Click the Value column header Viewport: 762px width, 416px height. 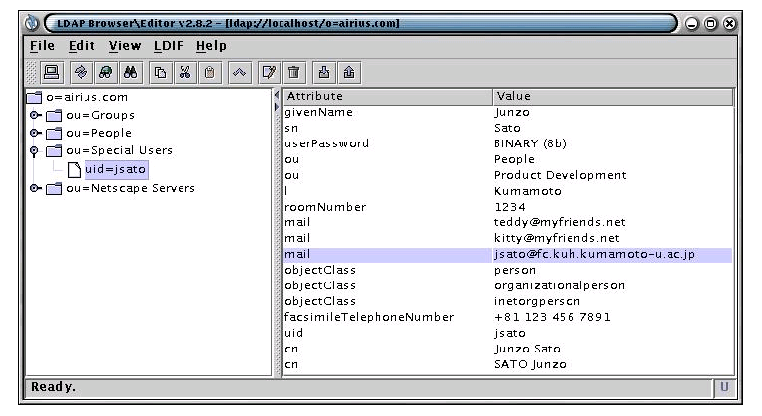point(612,96)
